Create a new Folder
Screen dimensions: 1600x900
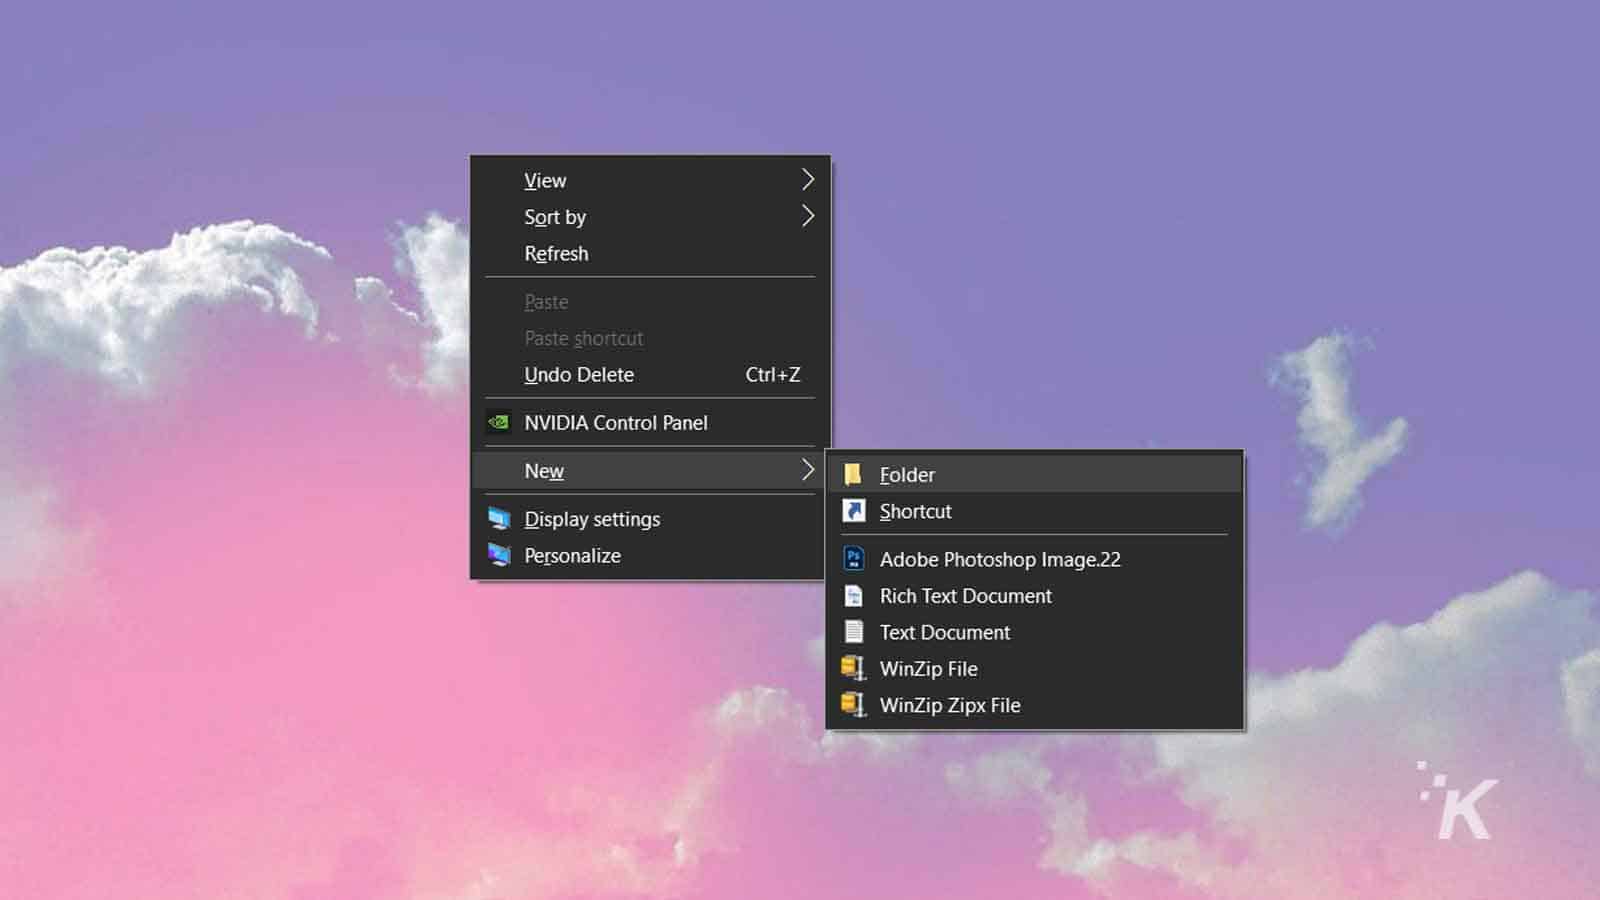pos(906,474)
